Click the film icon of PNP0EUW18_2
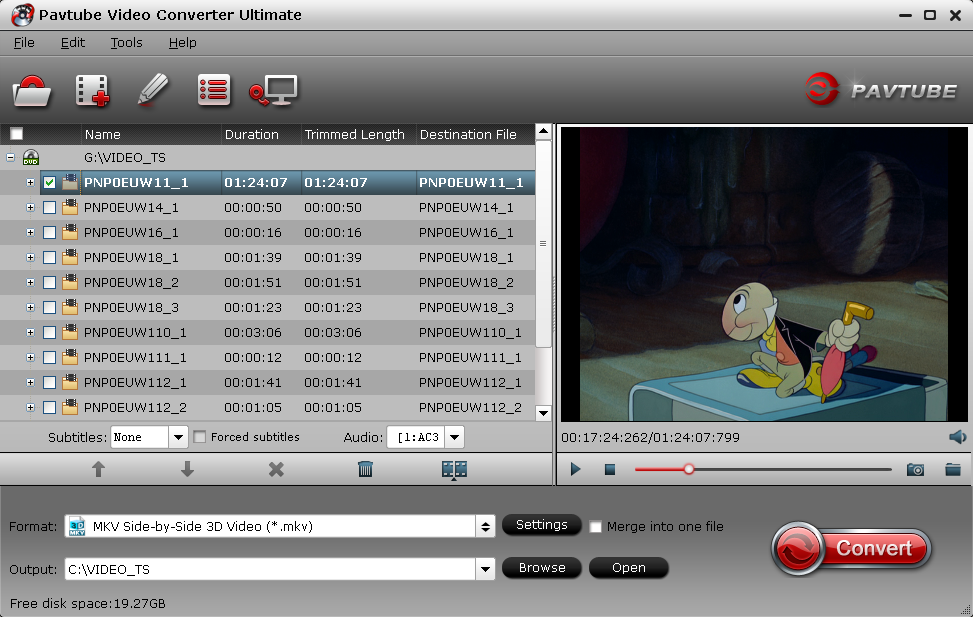 [x=70, y=282]
